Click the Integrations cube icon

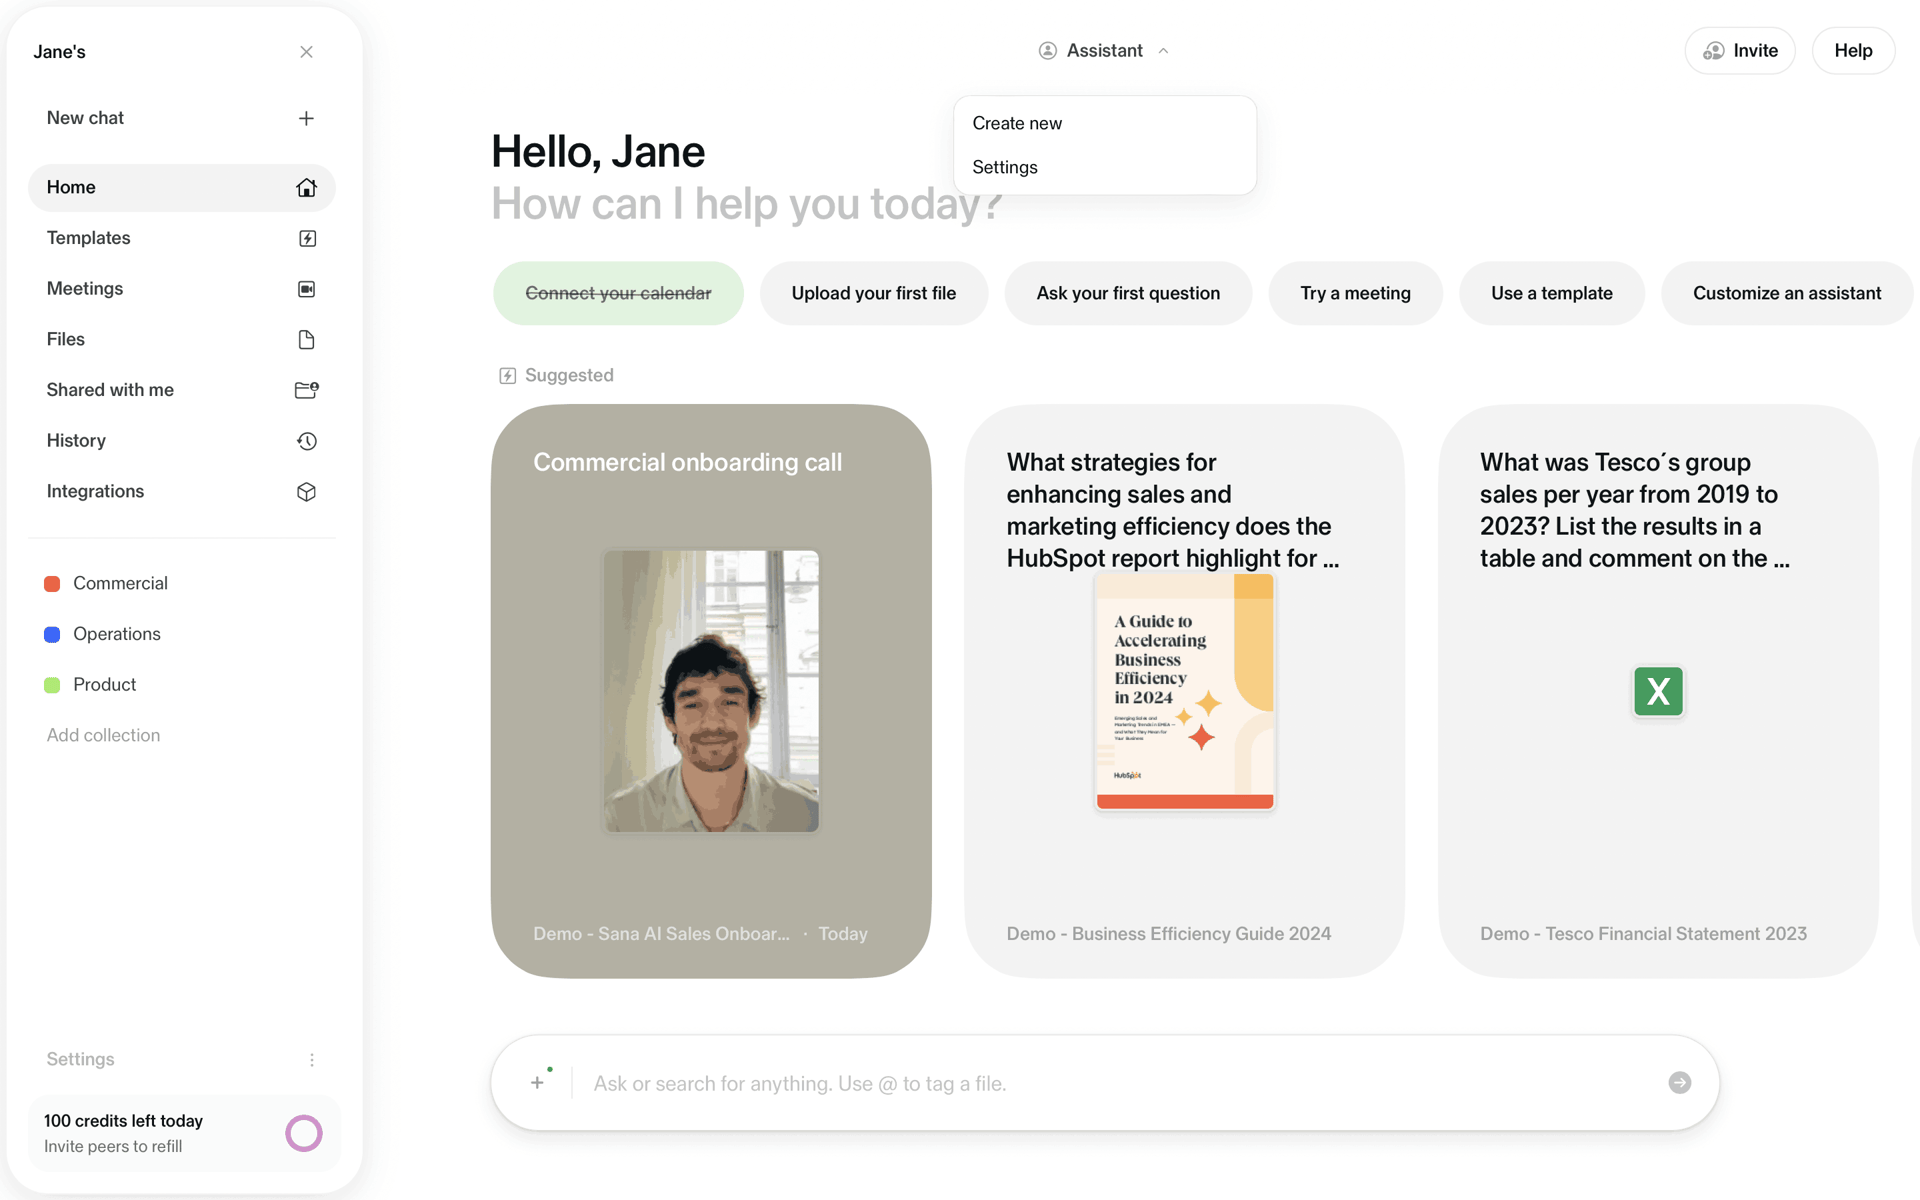(307, 492)
